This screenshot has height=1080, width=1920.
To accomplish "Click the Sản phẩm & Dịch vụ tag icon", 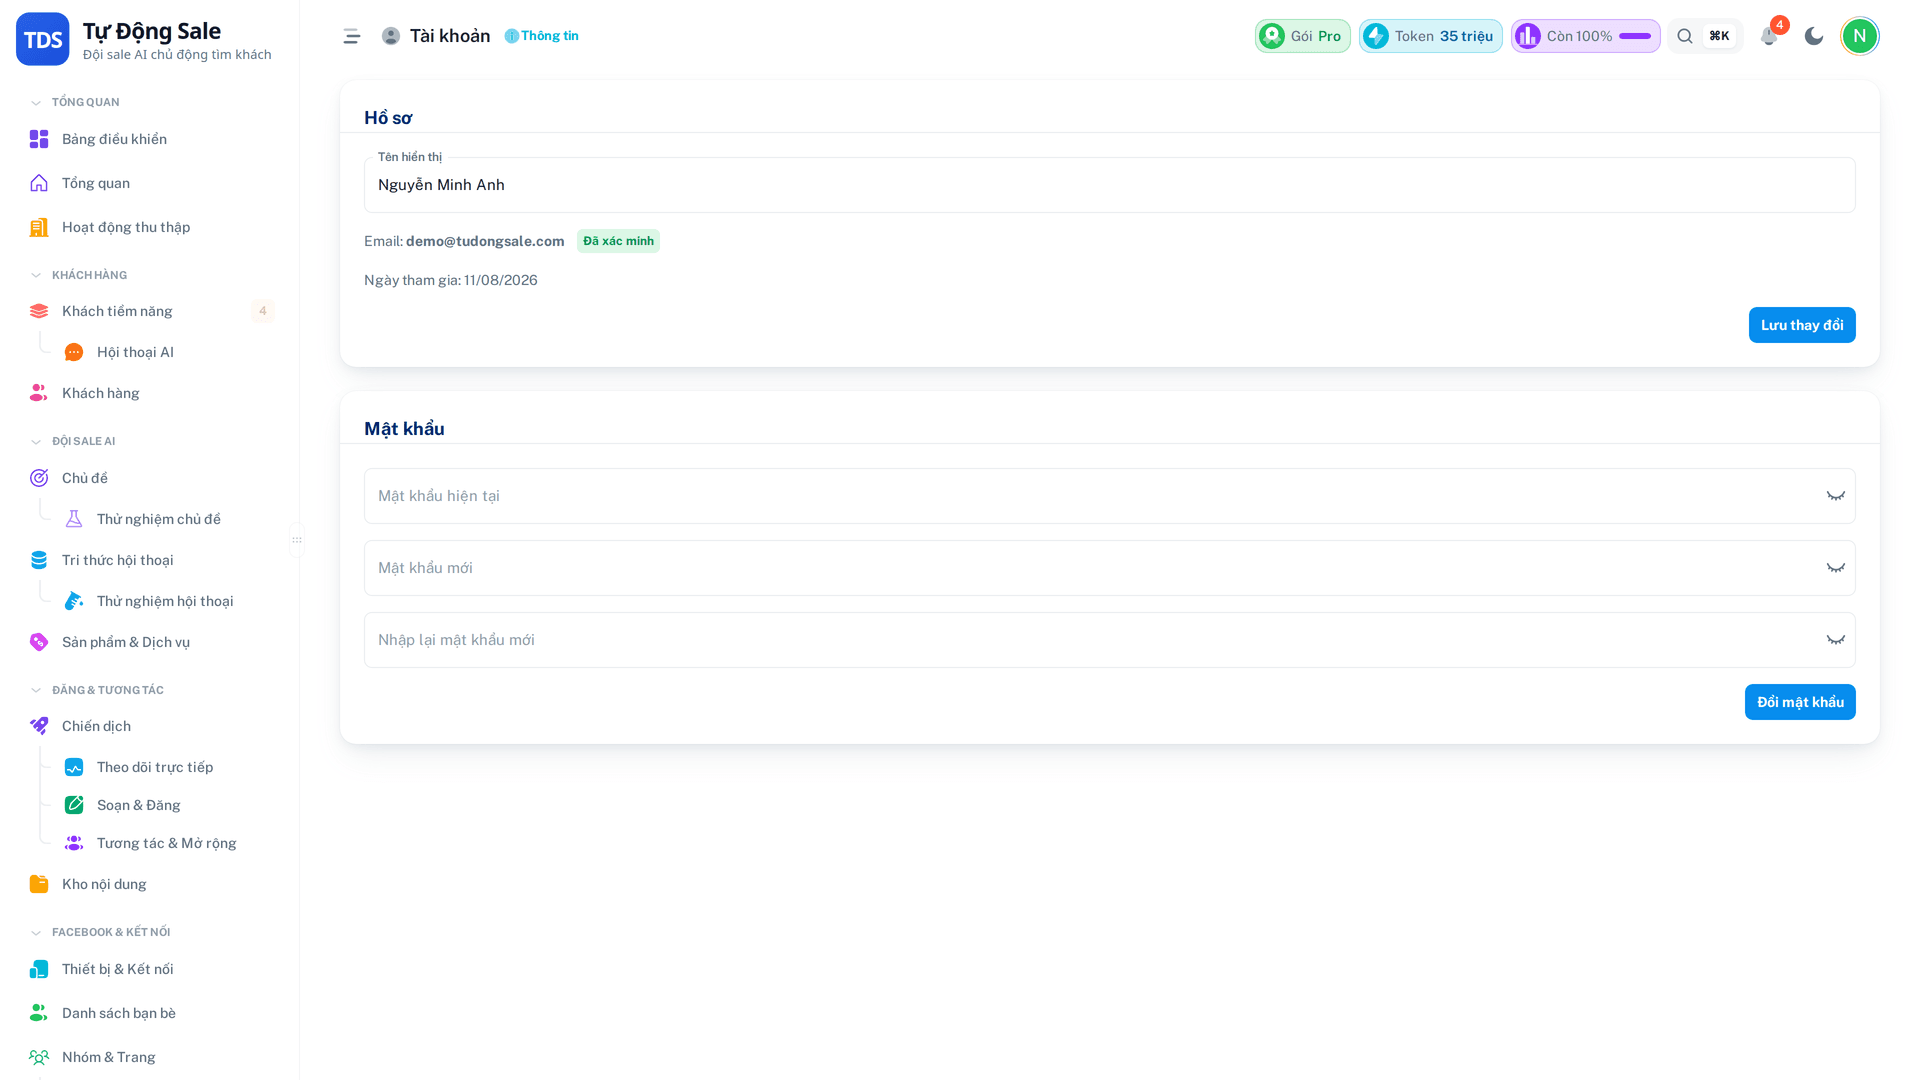I will click(x=39, y=642).
